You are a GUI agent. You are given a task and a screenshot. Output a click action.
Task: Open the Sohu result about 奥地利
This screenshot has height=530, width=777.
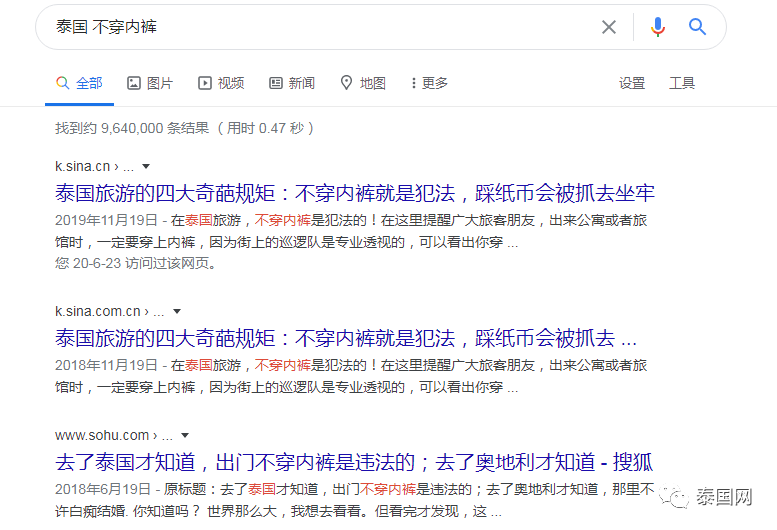pos(353,462)
